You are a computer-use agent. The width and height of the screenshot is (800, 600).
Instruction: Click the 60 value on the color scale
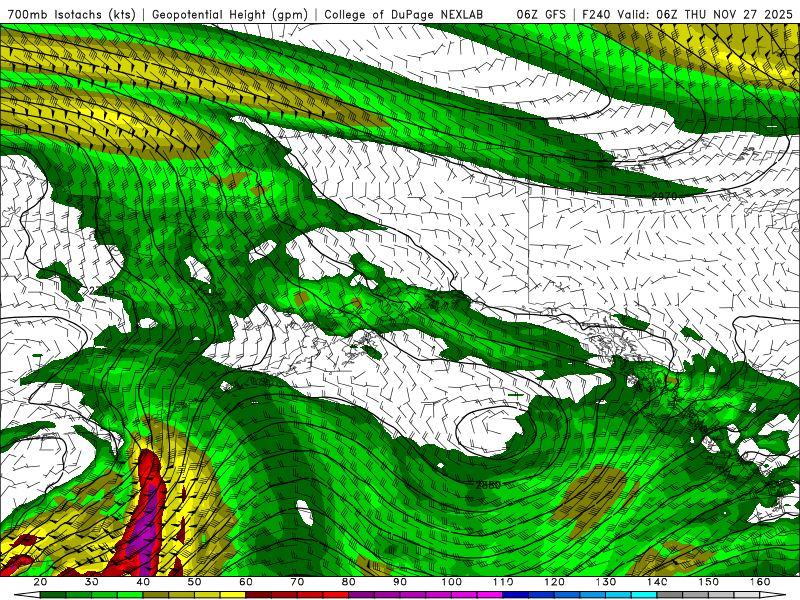[246, 582]
